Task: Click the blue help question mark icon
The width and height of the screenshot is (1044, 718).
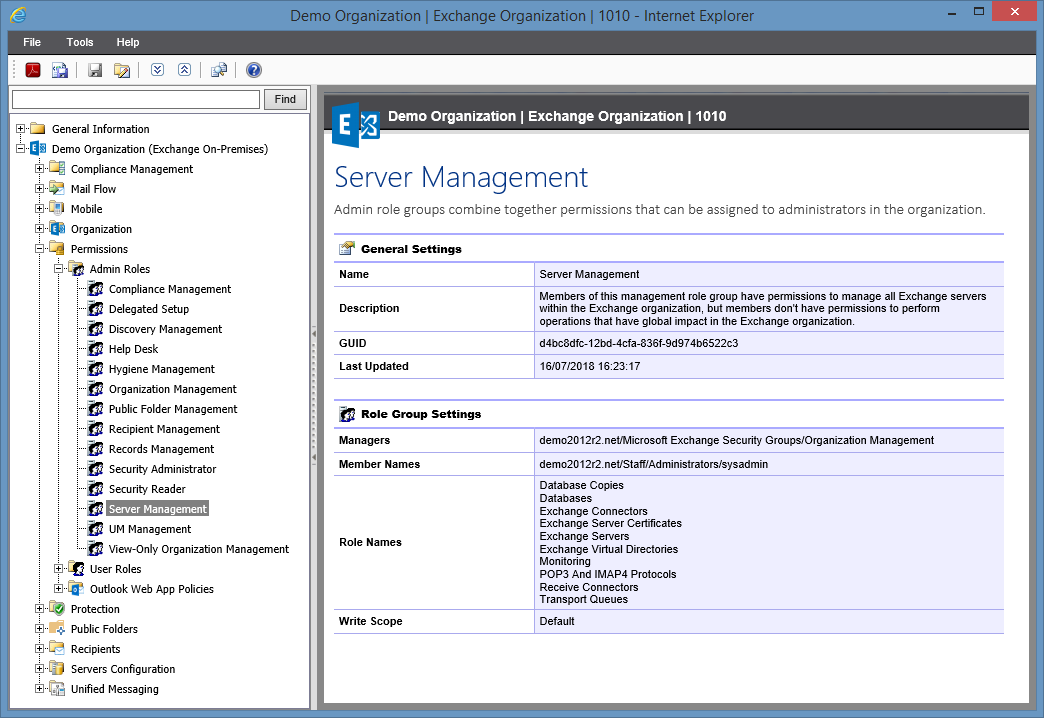Action: pyautogui.click(x=254, y=70)
